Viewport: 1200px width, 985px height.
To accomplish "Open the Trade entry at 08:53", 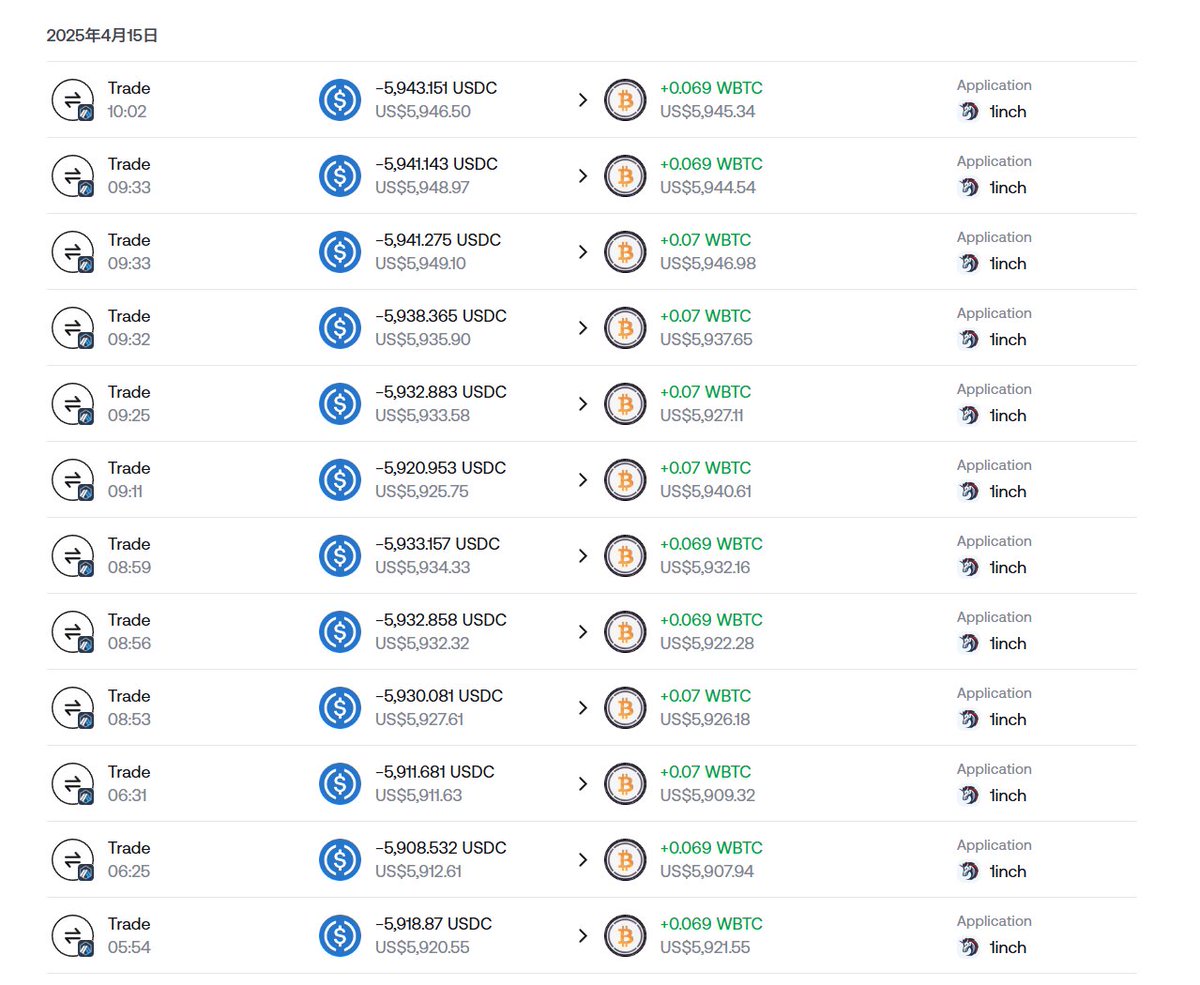I will 129,696.
